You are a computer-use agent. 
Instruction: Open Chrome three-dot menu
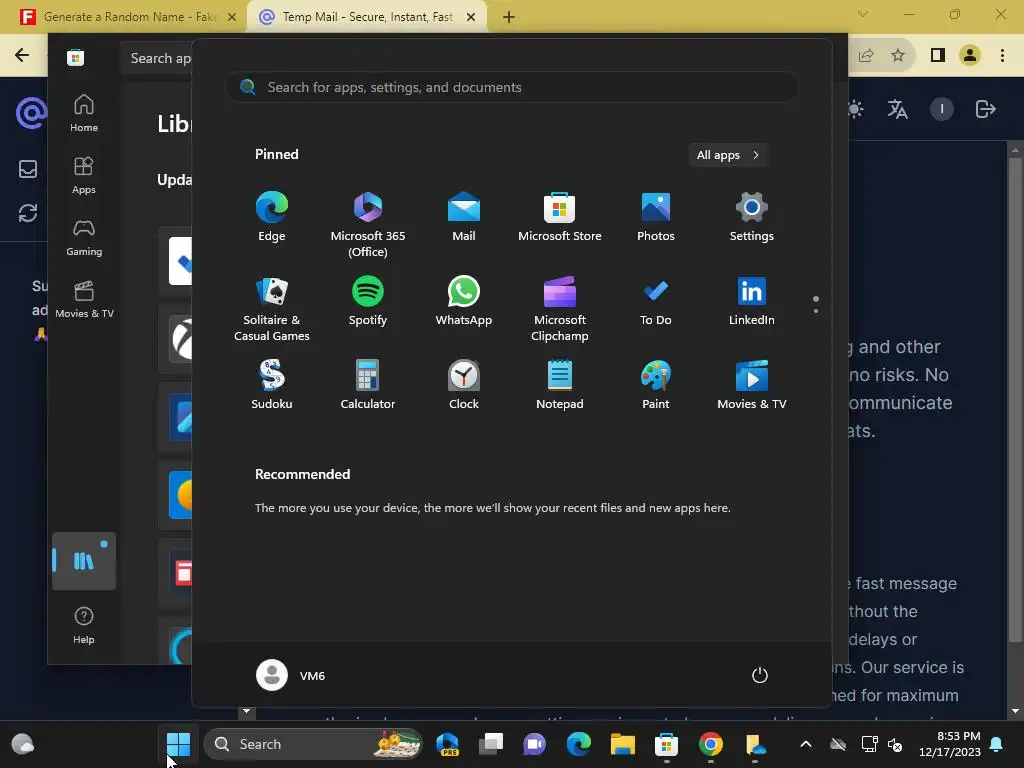1002,55
